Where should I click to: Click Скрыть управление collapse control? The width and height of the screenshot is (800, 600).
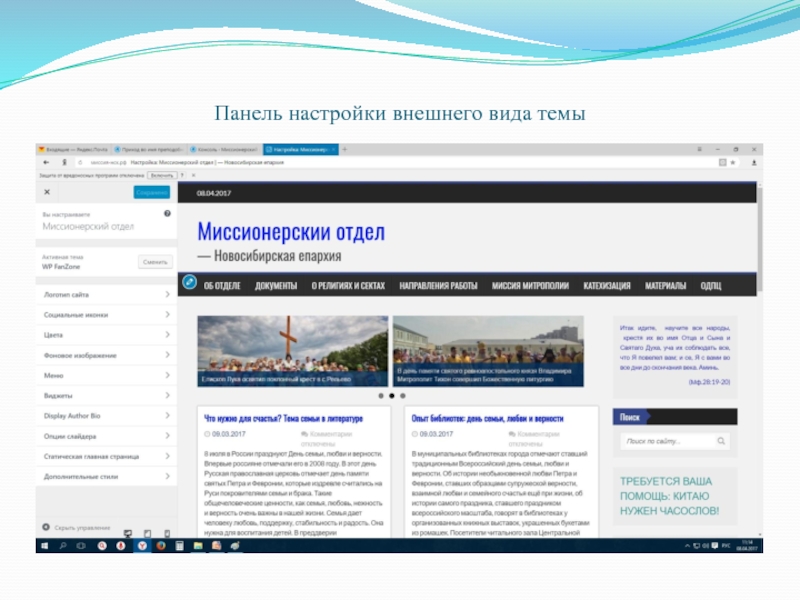tap(77, 528)
